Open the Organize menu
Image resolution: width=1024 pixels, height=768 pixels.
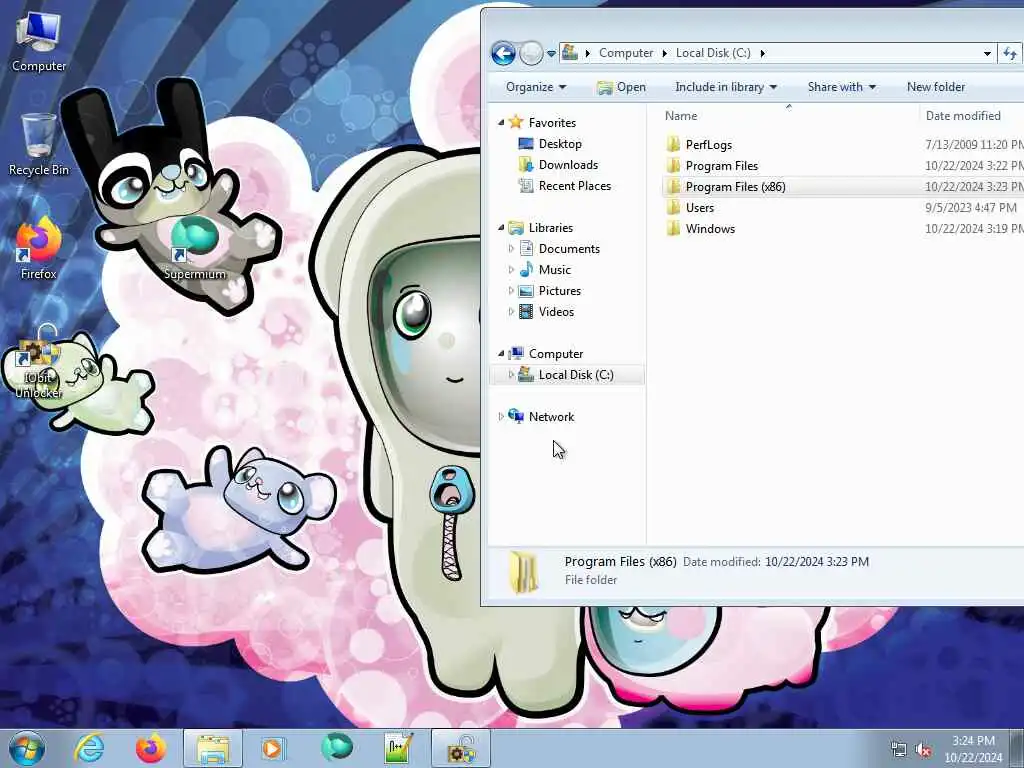[x=536, y=87]
